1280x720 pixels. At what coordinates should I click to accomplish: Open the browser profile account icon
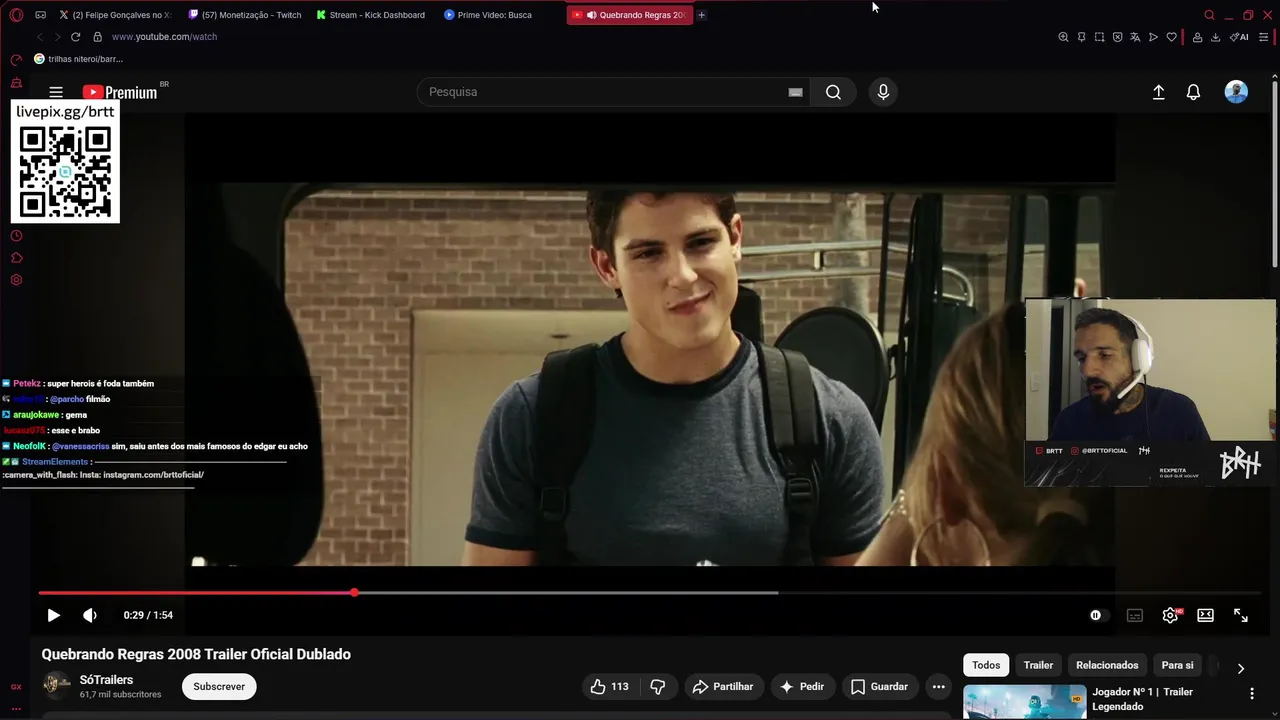point(1197,37)
